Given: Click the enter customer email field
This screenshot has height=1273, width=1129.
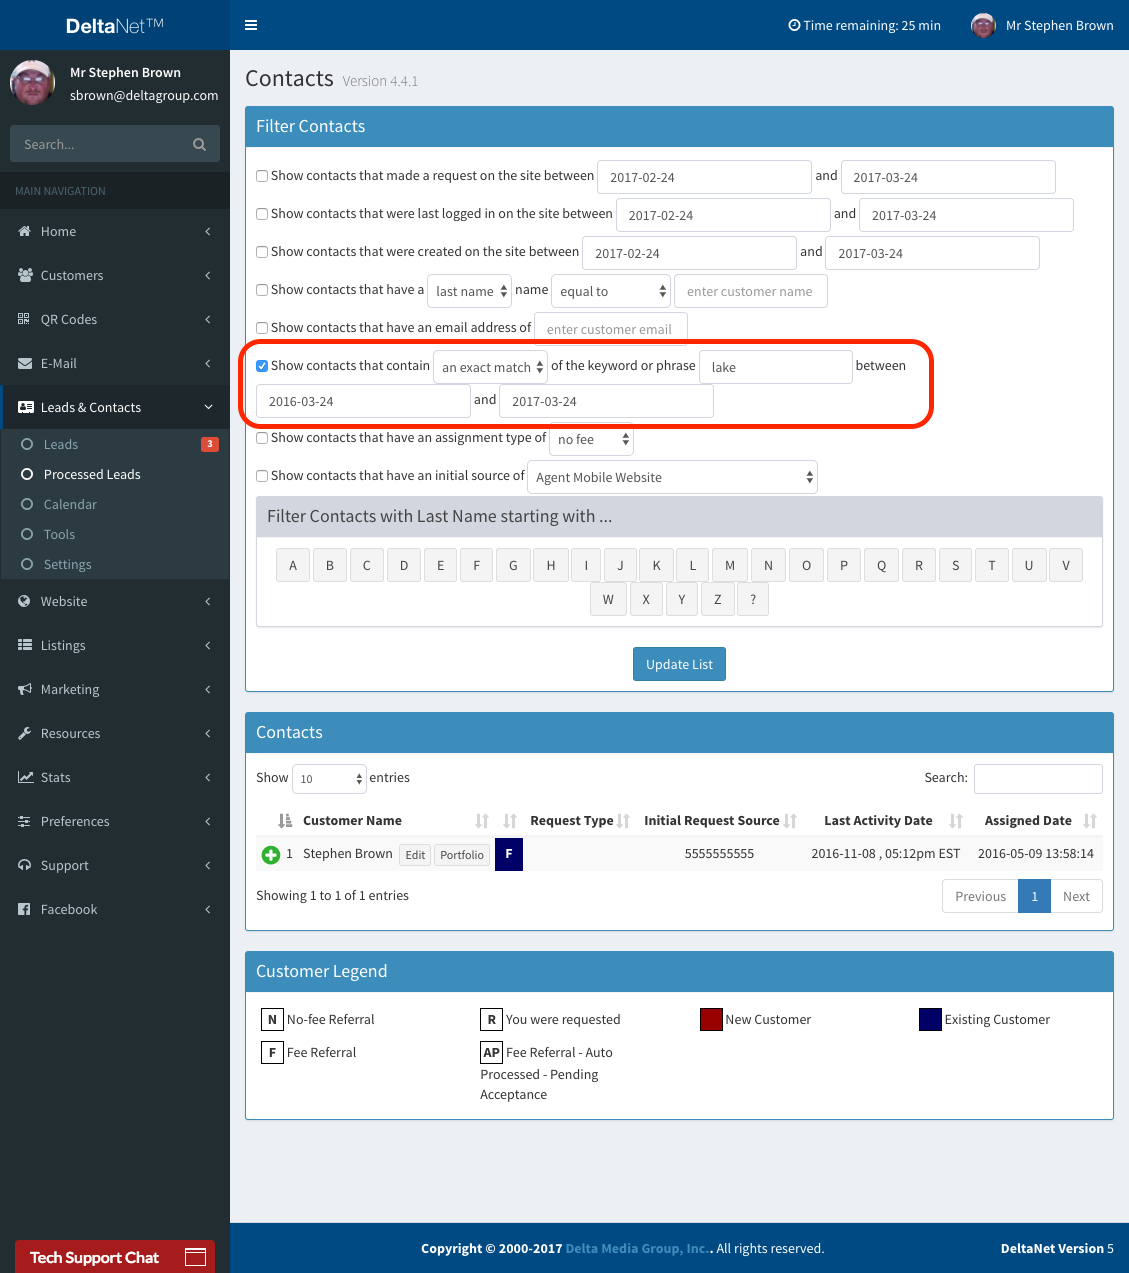Looking at the screenshot, I should pos(611,329).
